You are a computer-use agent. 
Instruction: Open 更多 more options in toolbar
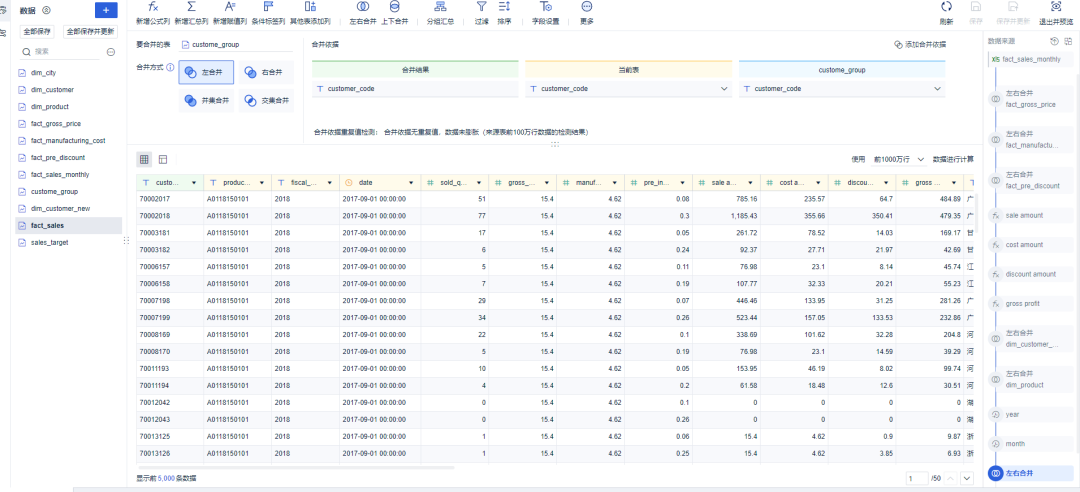tap(587, 12)
